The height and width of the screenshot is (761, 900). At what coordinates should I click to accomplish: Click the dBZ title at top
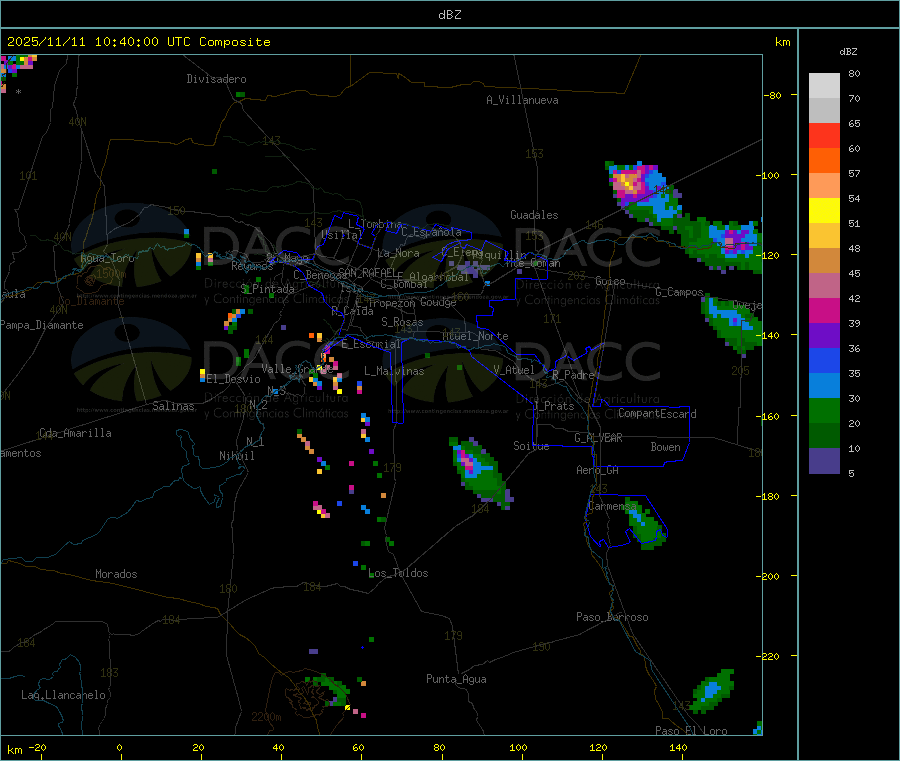pos(449,15)
